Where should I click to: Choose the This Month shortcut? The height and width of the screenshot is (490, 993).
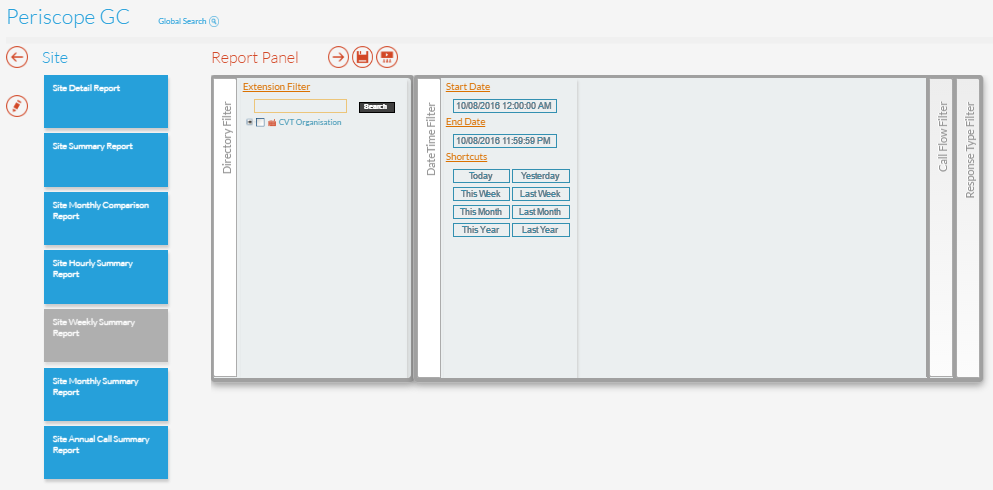click(x=481, y=211)
